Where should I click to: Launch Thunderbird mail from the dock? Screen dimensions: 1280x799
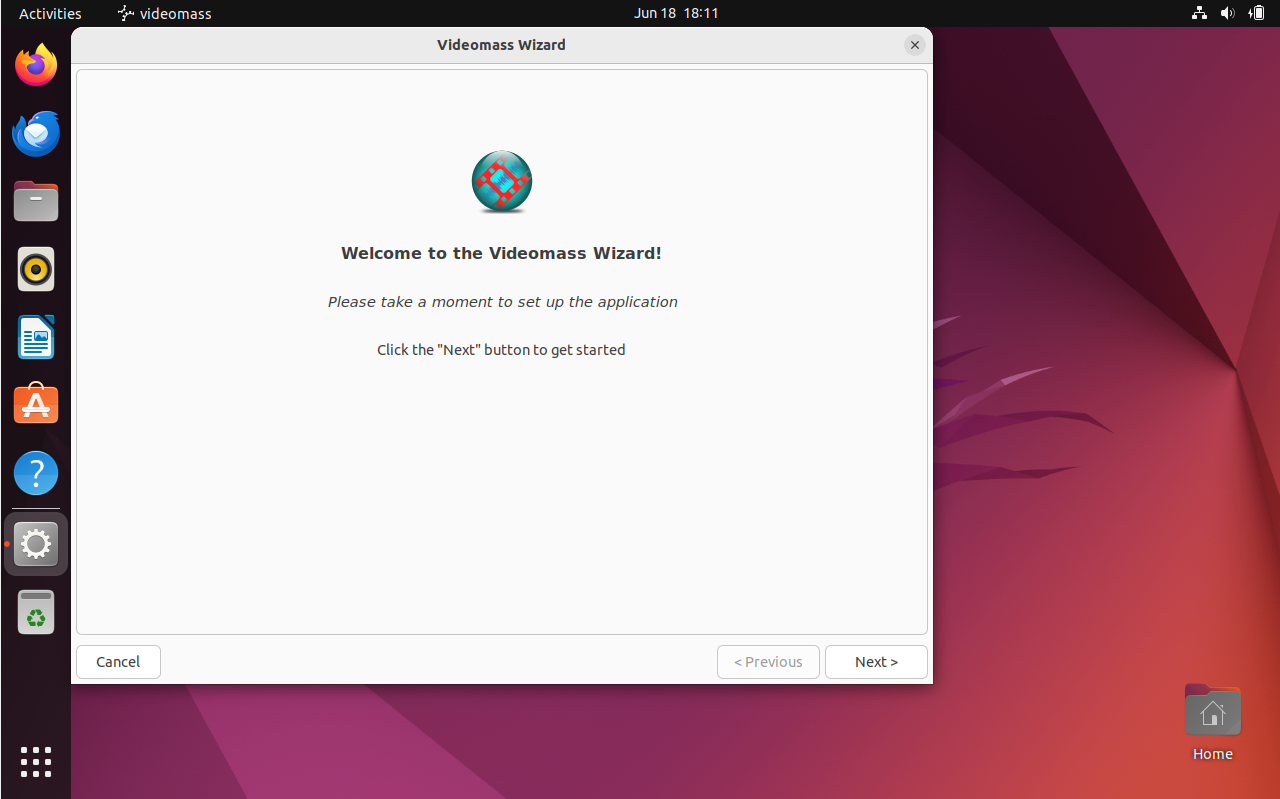pyautogui.click(x=36, y=134)
